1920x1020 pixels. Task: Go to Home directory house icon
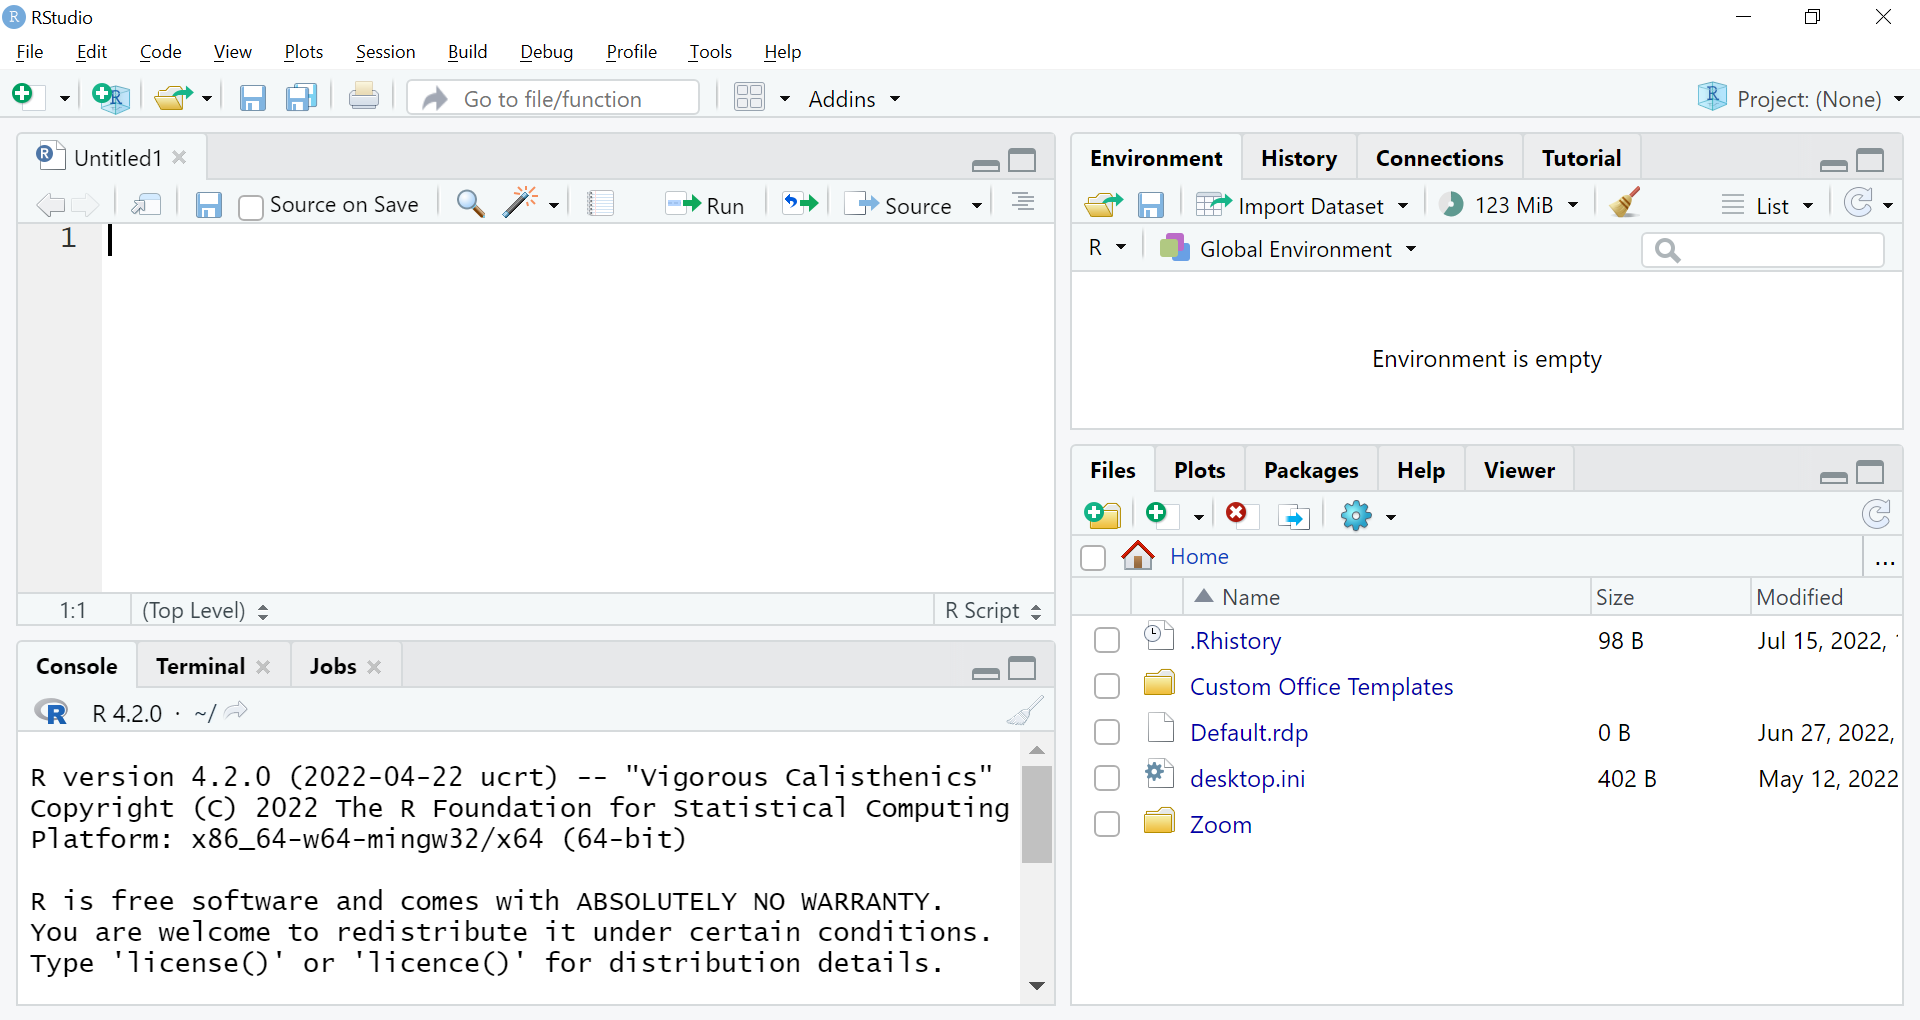click(x=1138, y=555)
